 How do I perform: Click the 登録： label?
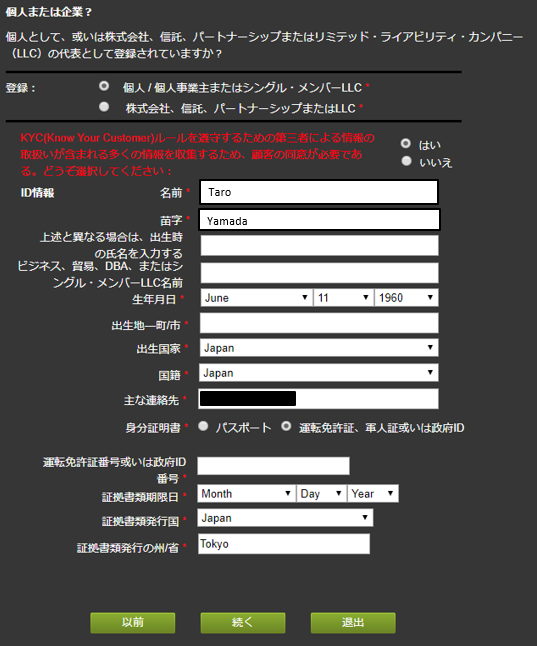pyautogui.click(x=21, y=88)
